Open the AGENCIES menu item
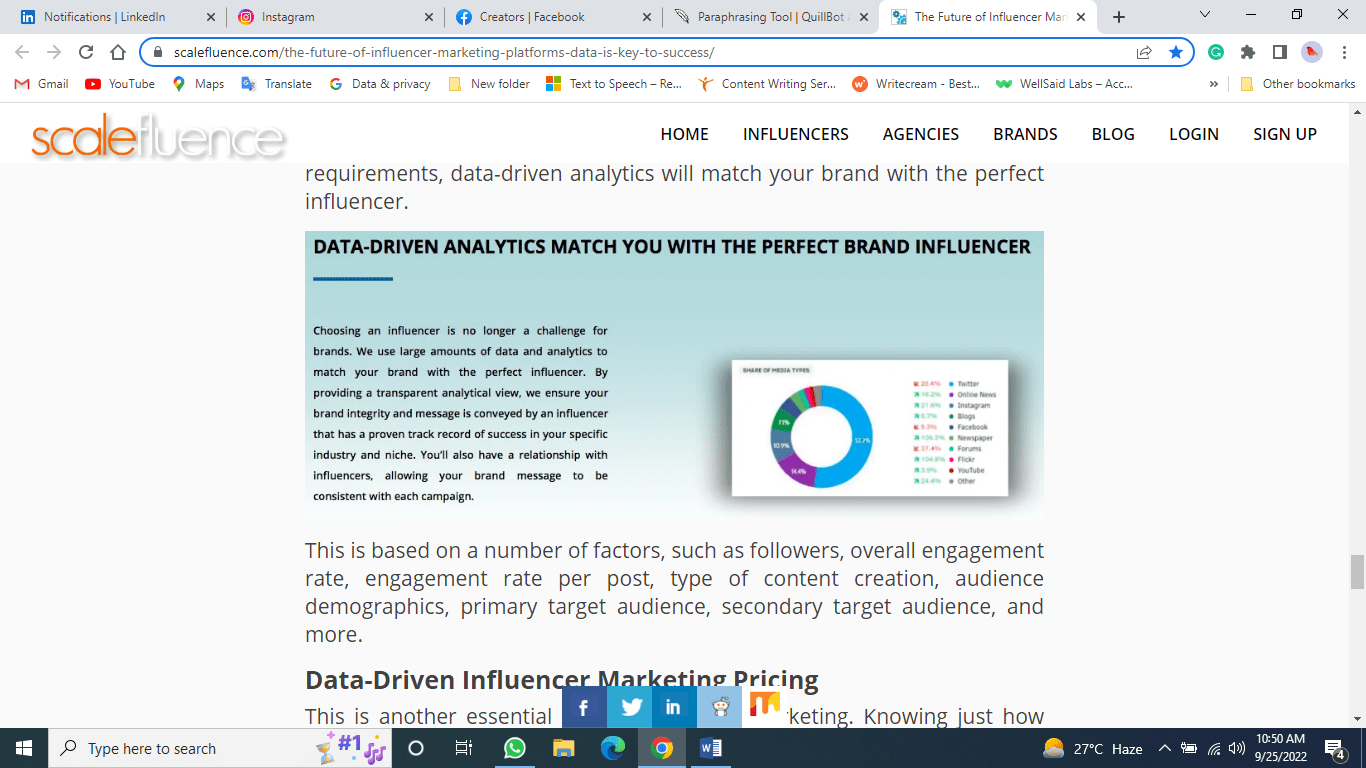Image resolution: width=1366 pixels, height=768 pixels. [921, 134]
